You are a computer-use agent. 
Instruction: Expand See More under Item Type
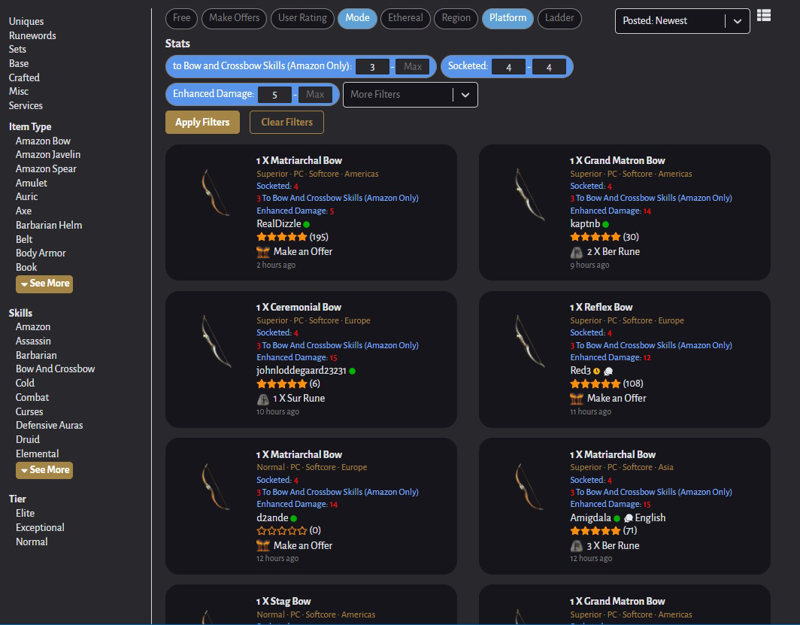(x=44, y=284)
